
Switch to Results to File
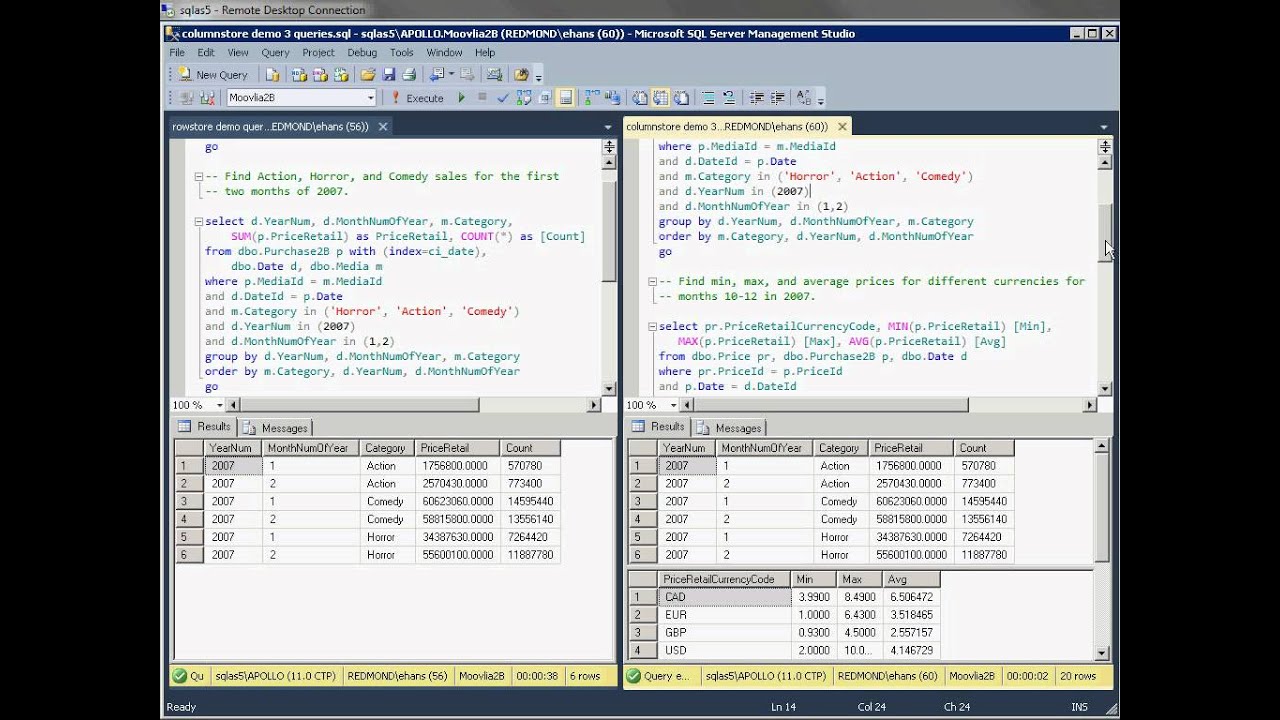coord(682,98)
